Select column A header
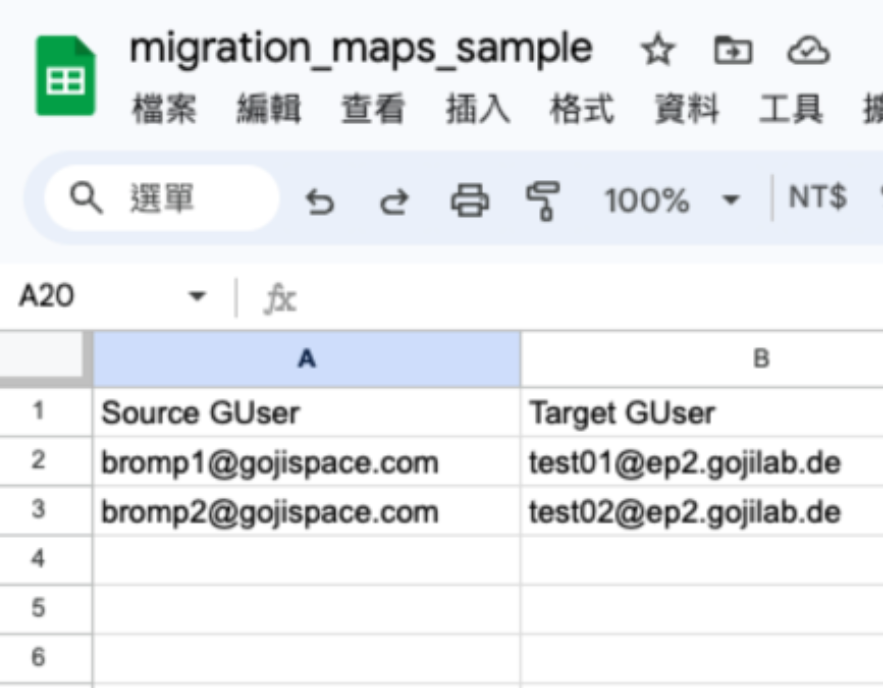 (x=307, y=359)
